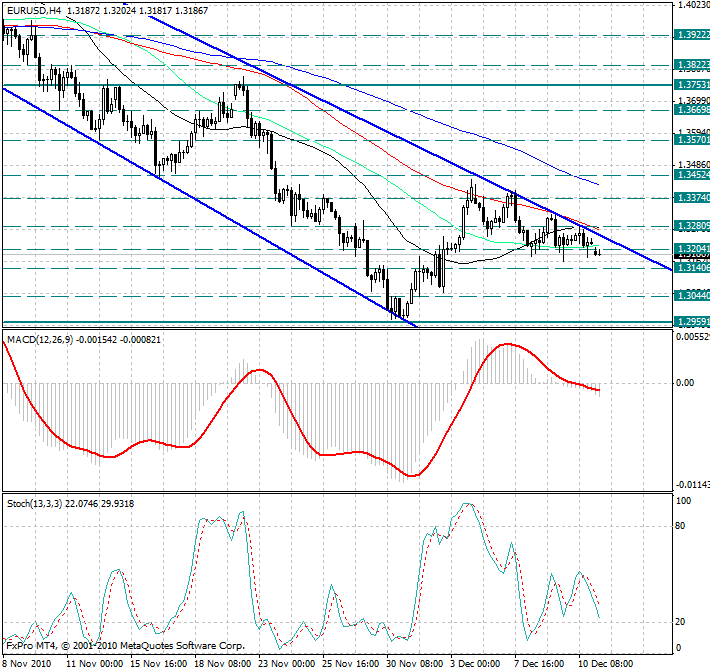Click the Stochastic 20 level axis value
This screenshot has height=671, width=710.
(x=680, y=622)
